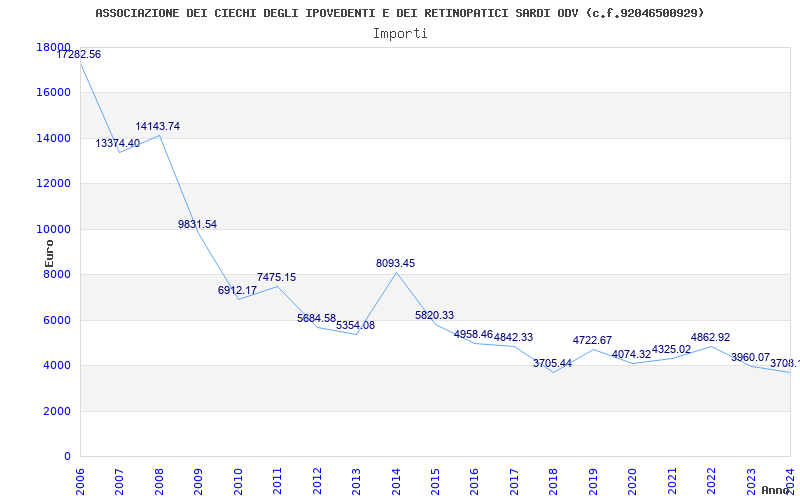Click the 0 y-axis tick label
The height and width of the screenshot is (500, 800).
68,457
